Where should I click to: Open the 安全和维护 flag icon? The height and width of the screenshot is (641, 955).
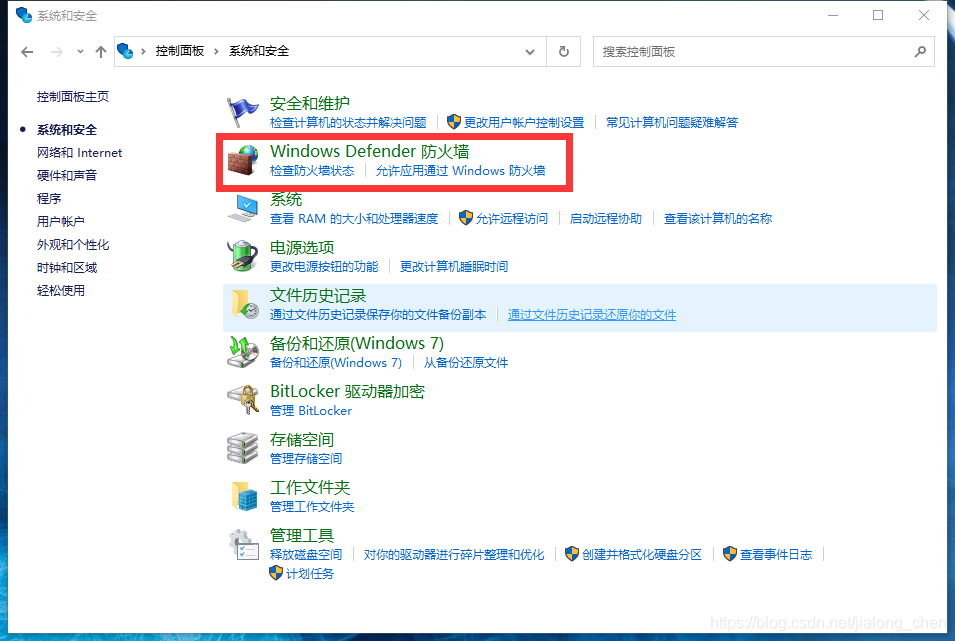tap(242, 112)
